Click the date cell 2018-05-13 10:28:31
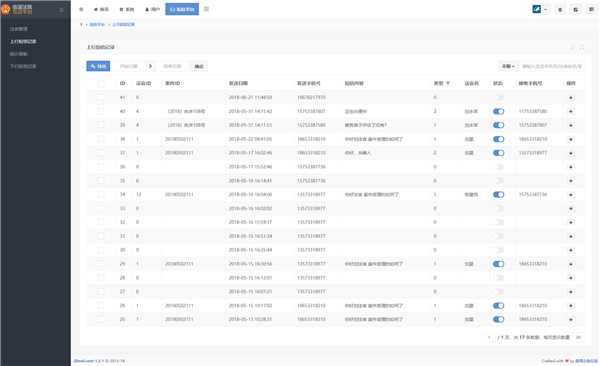Viewport: 600px width, 366px height. 250,319
